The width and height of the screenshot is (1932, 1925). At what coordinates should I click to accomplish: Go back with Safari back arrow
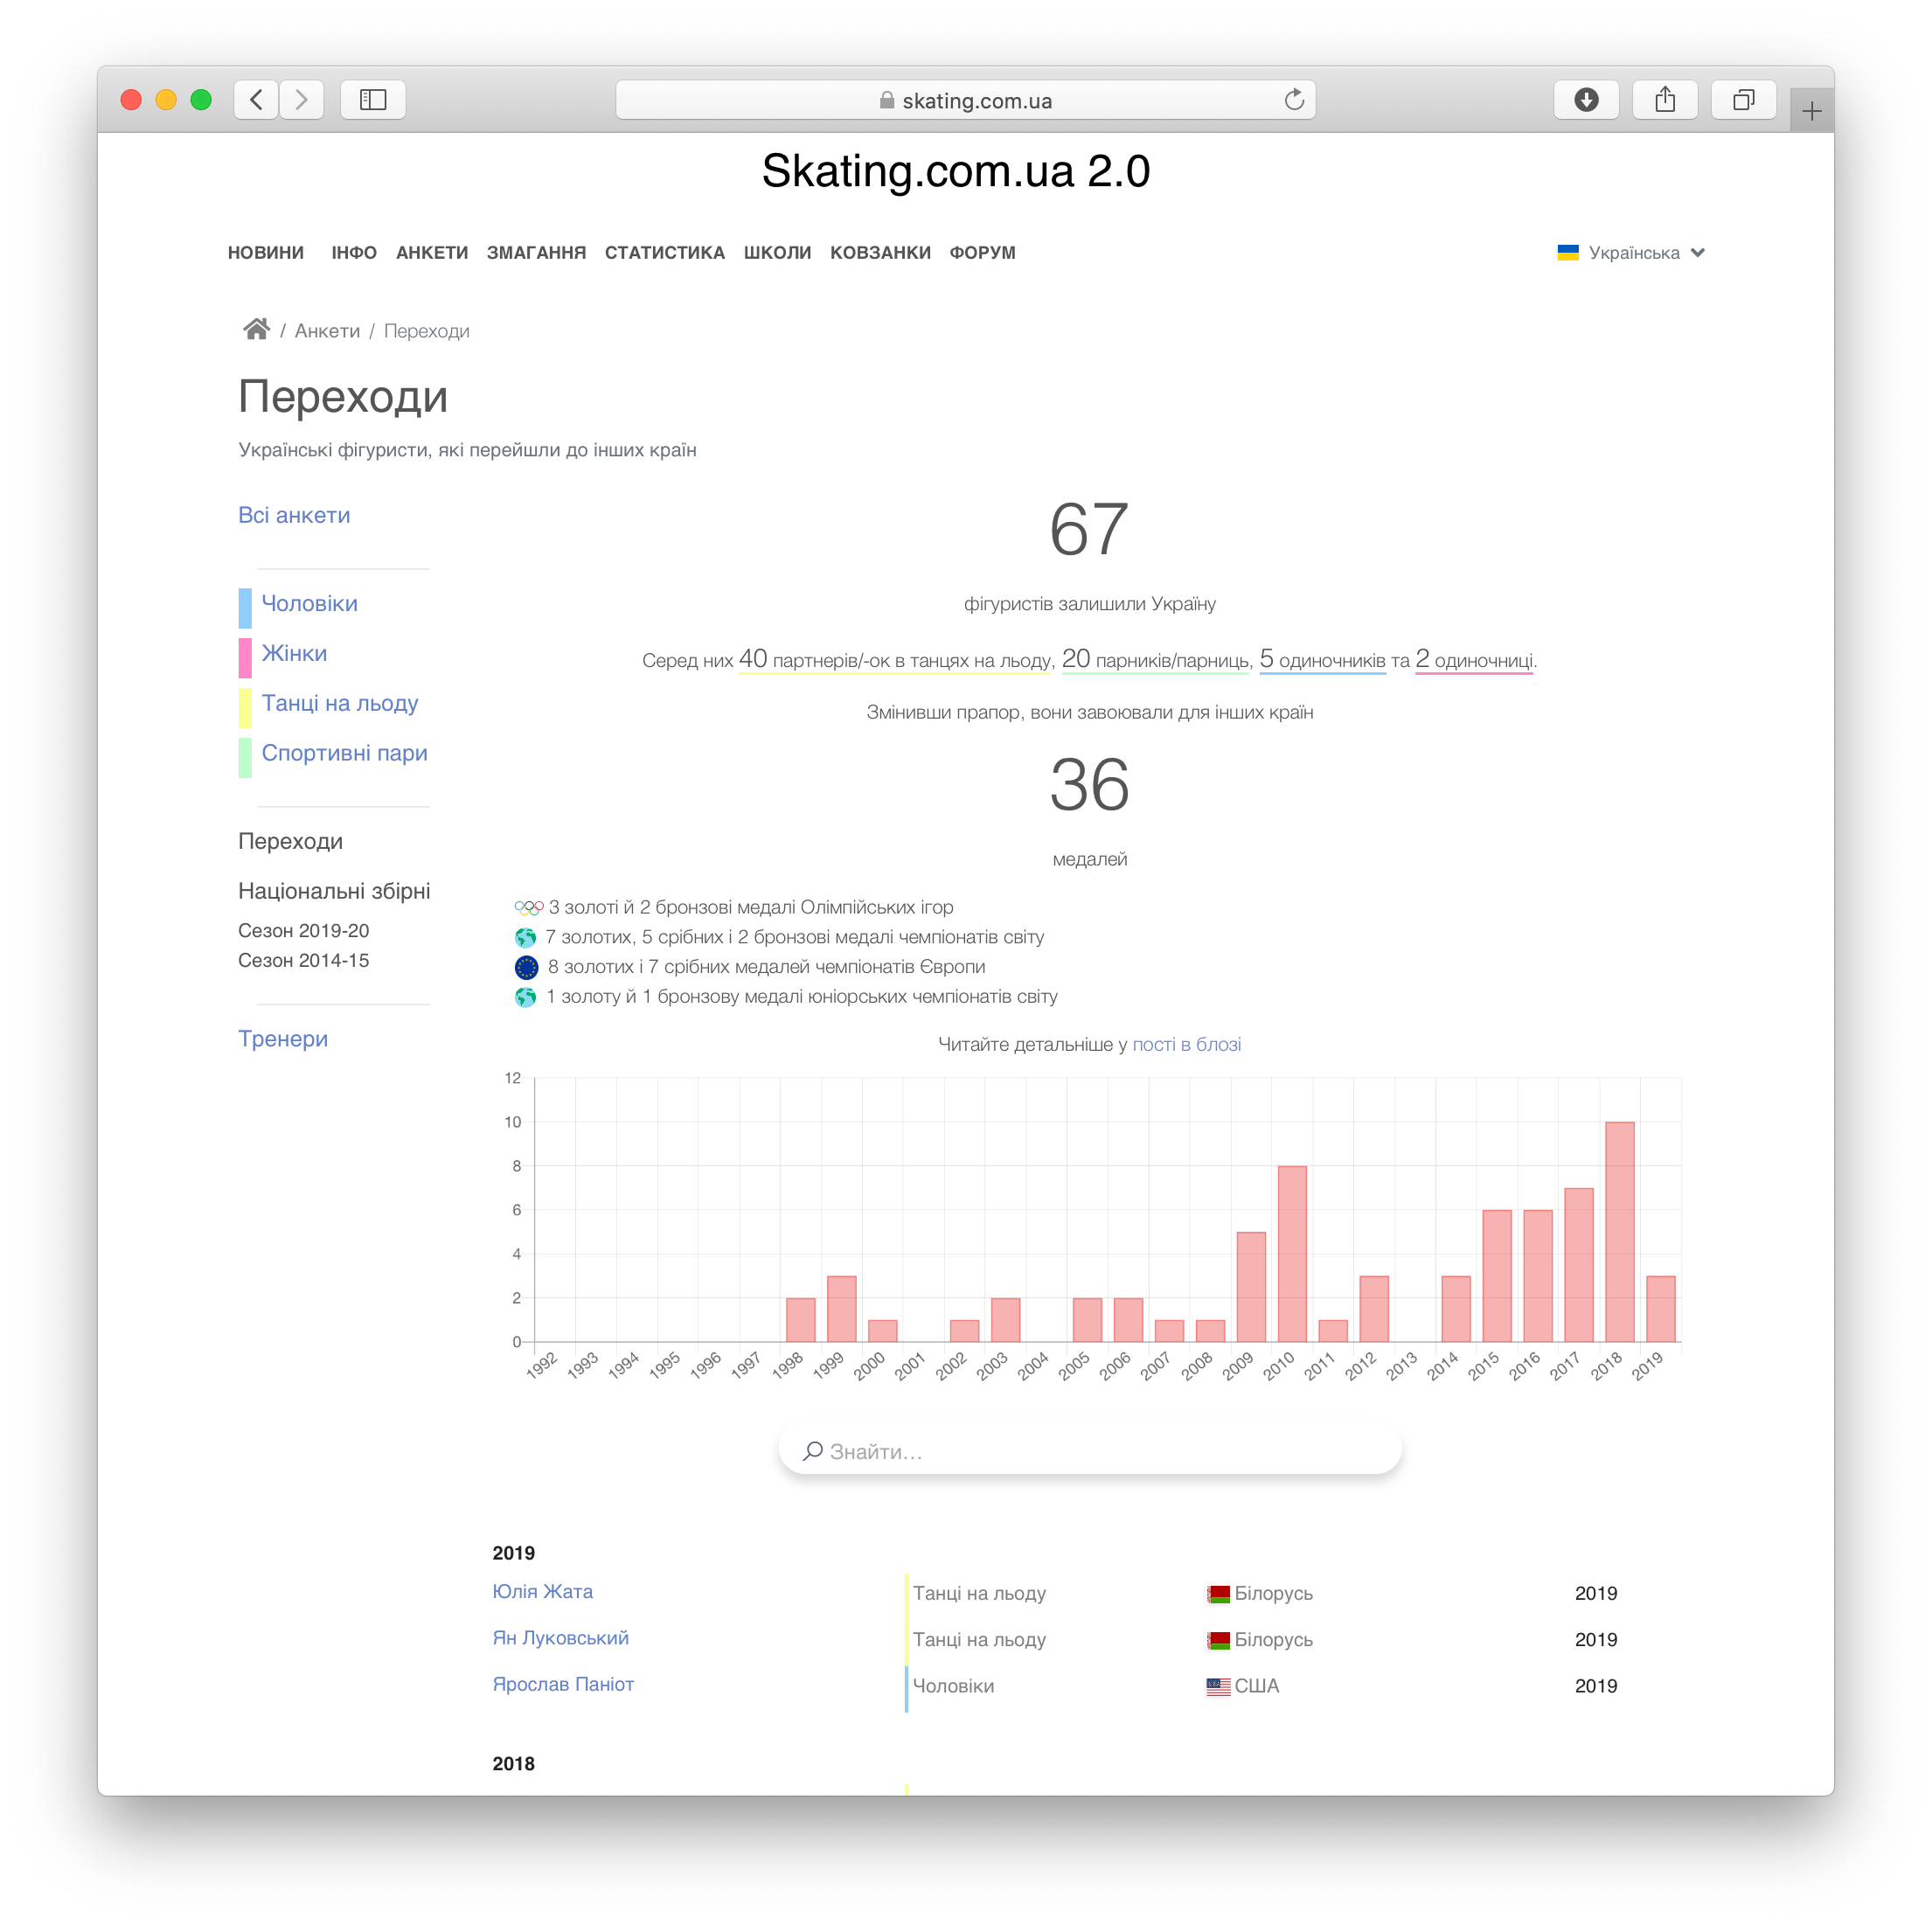click(257, 100)
